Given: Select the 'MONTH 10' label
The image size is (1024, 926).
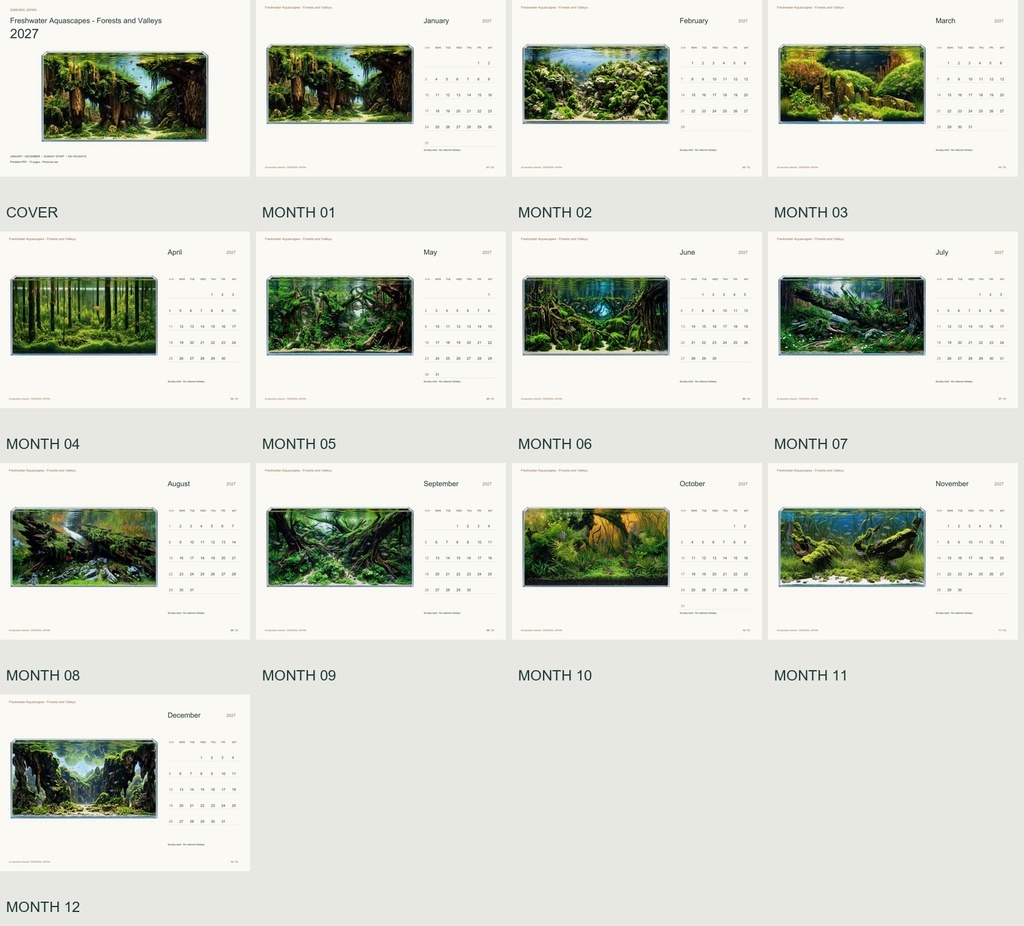Looking at the screenshot, I should pos(554,675).
